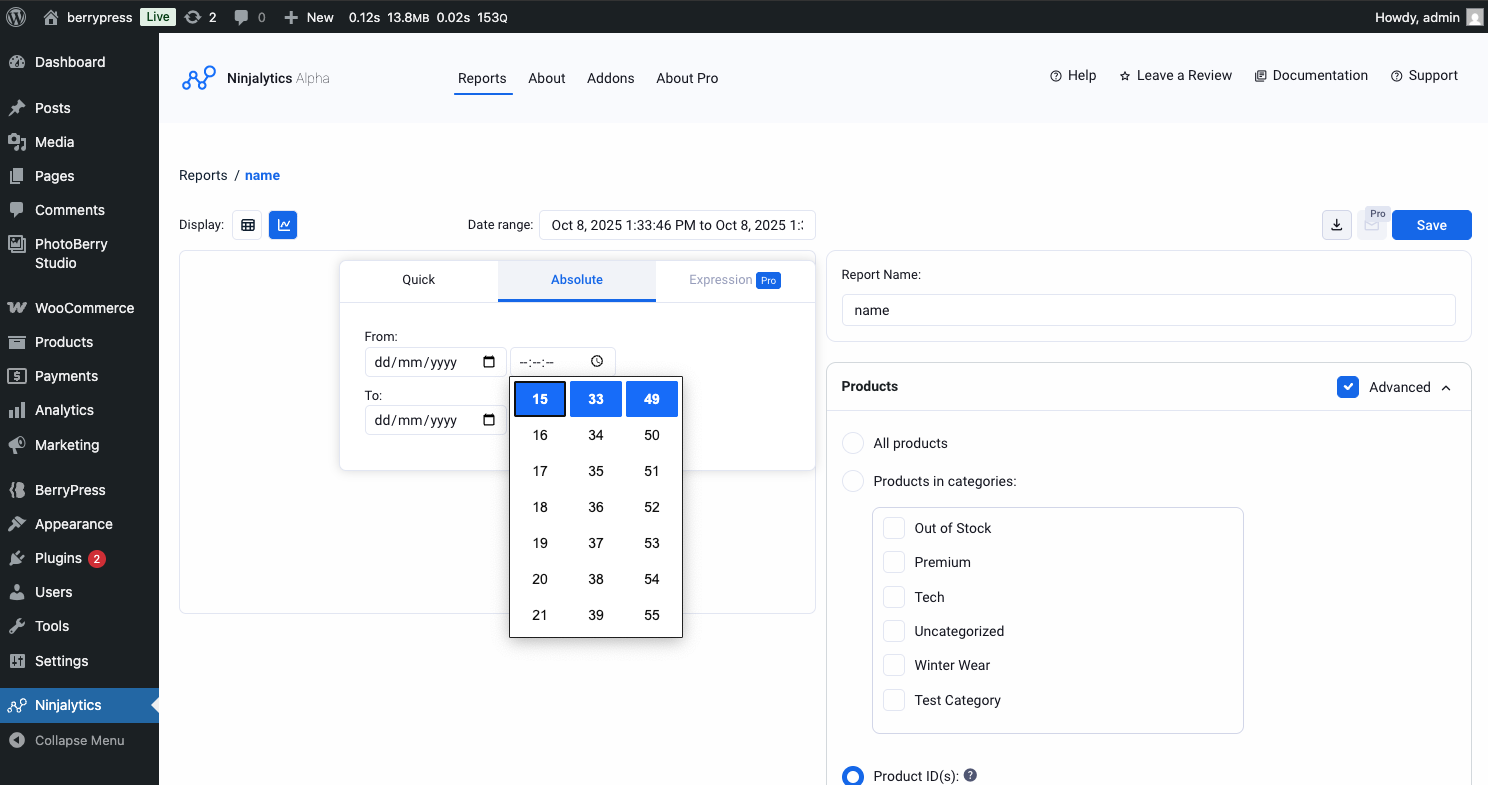Screen dimensions: 1488x785
Task: Switch report display to table view
Action: (x=247, y=225)
